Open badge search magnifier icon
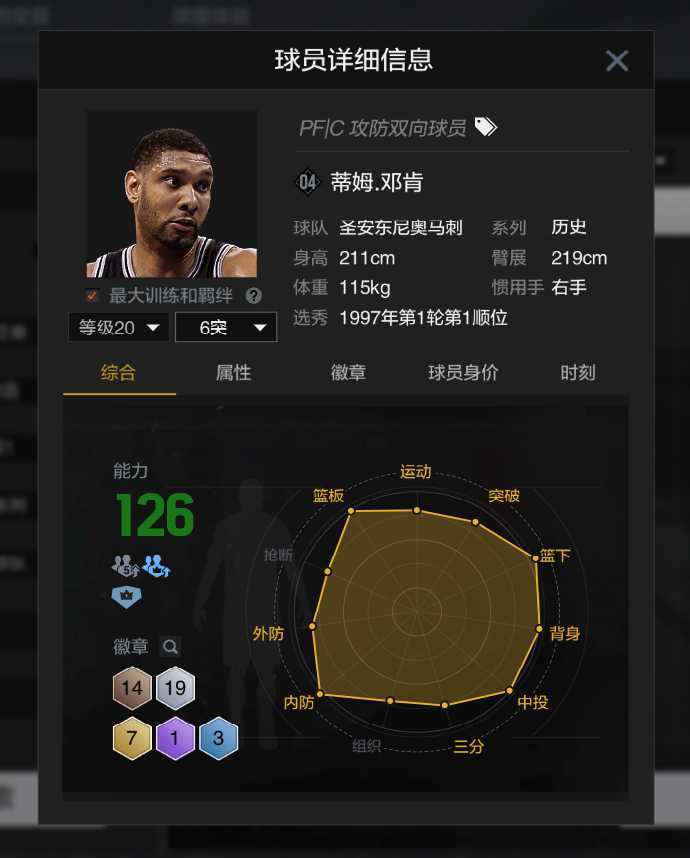Image resolution: width=690 pixels, height=858 pixels. click(x=170, y=647)
